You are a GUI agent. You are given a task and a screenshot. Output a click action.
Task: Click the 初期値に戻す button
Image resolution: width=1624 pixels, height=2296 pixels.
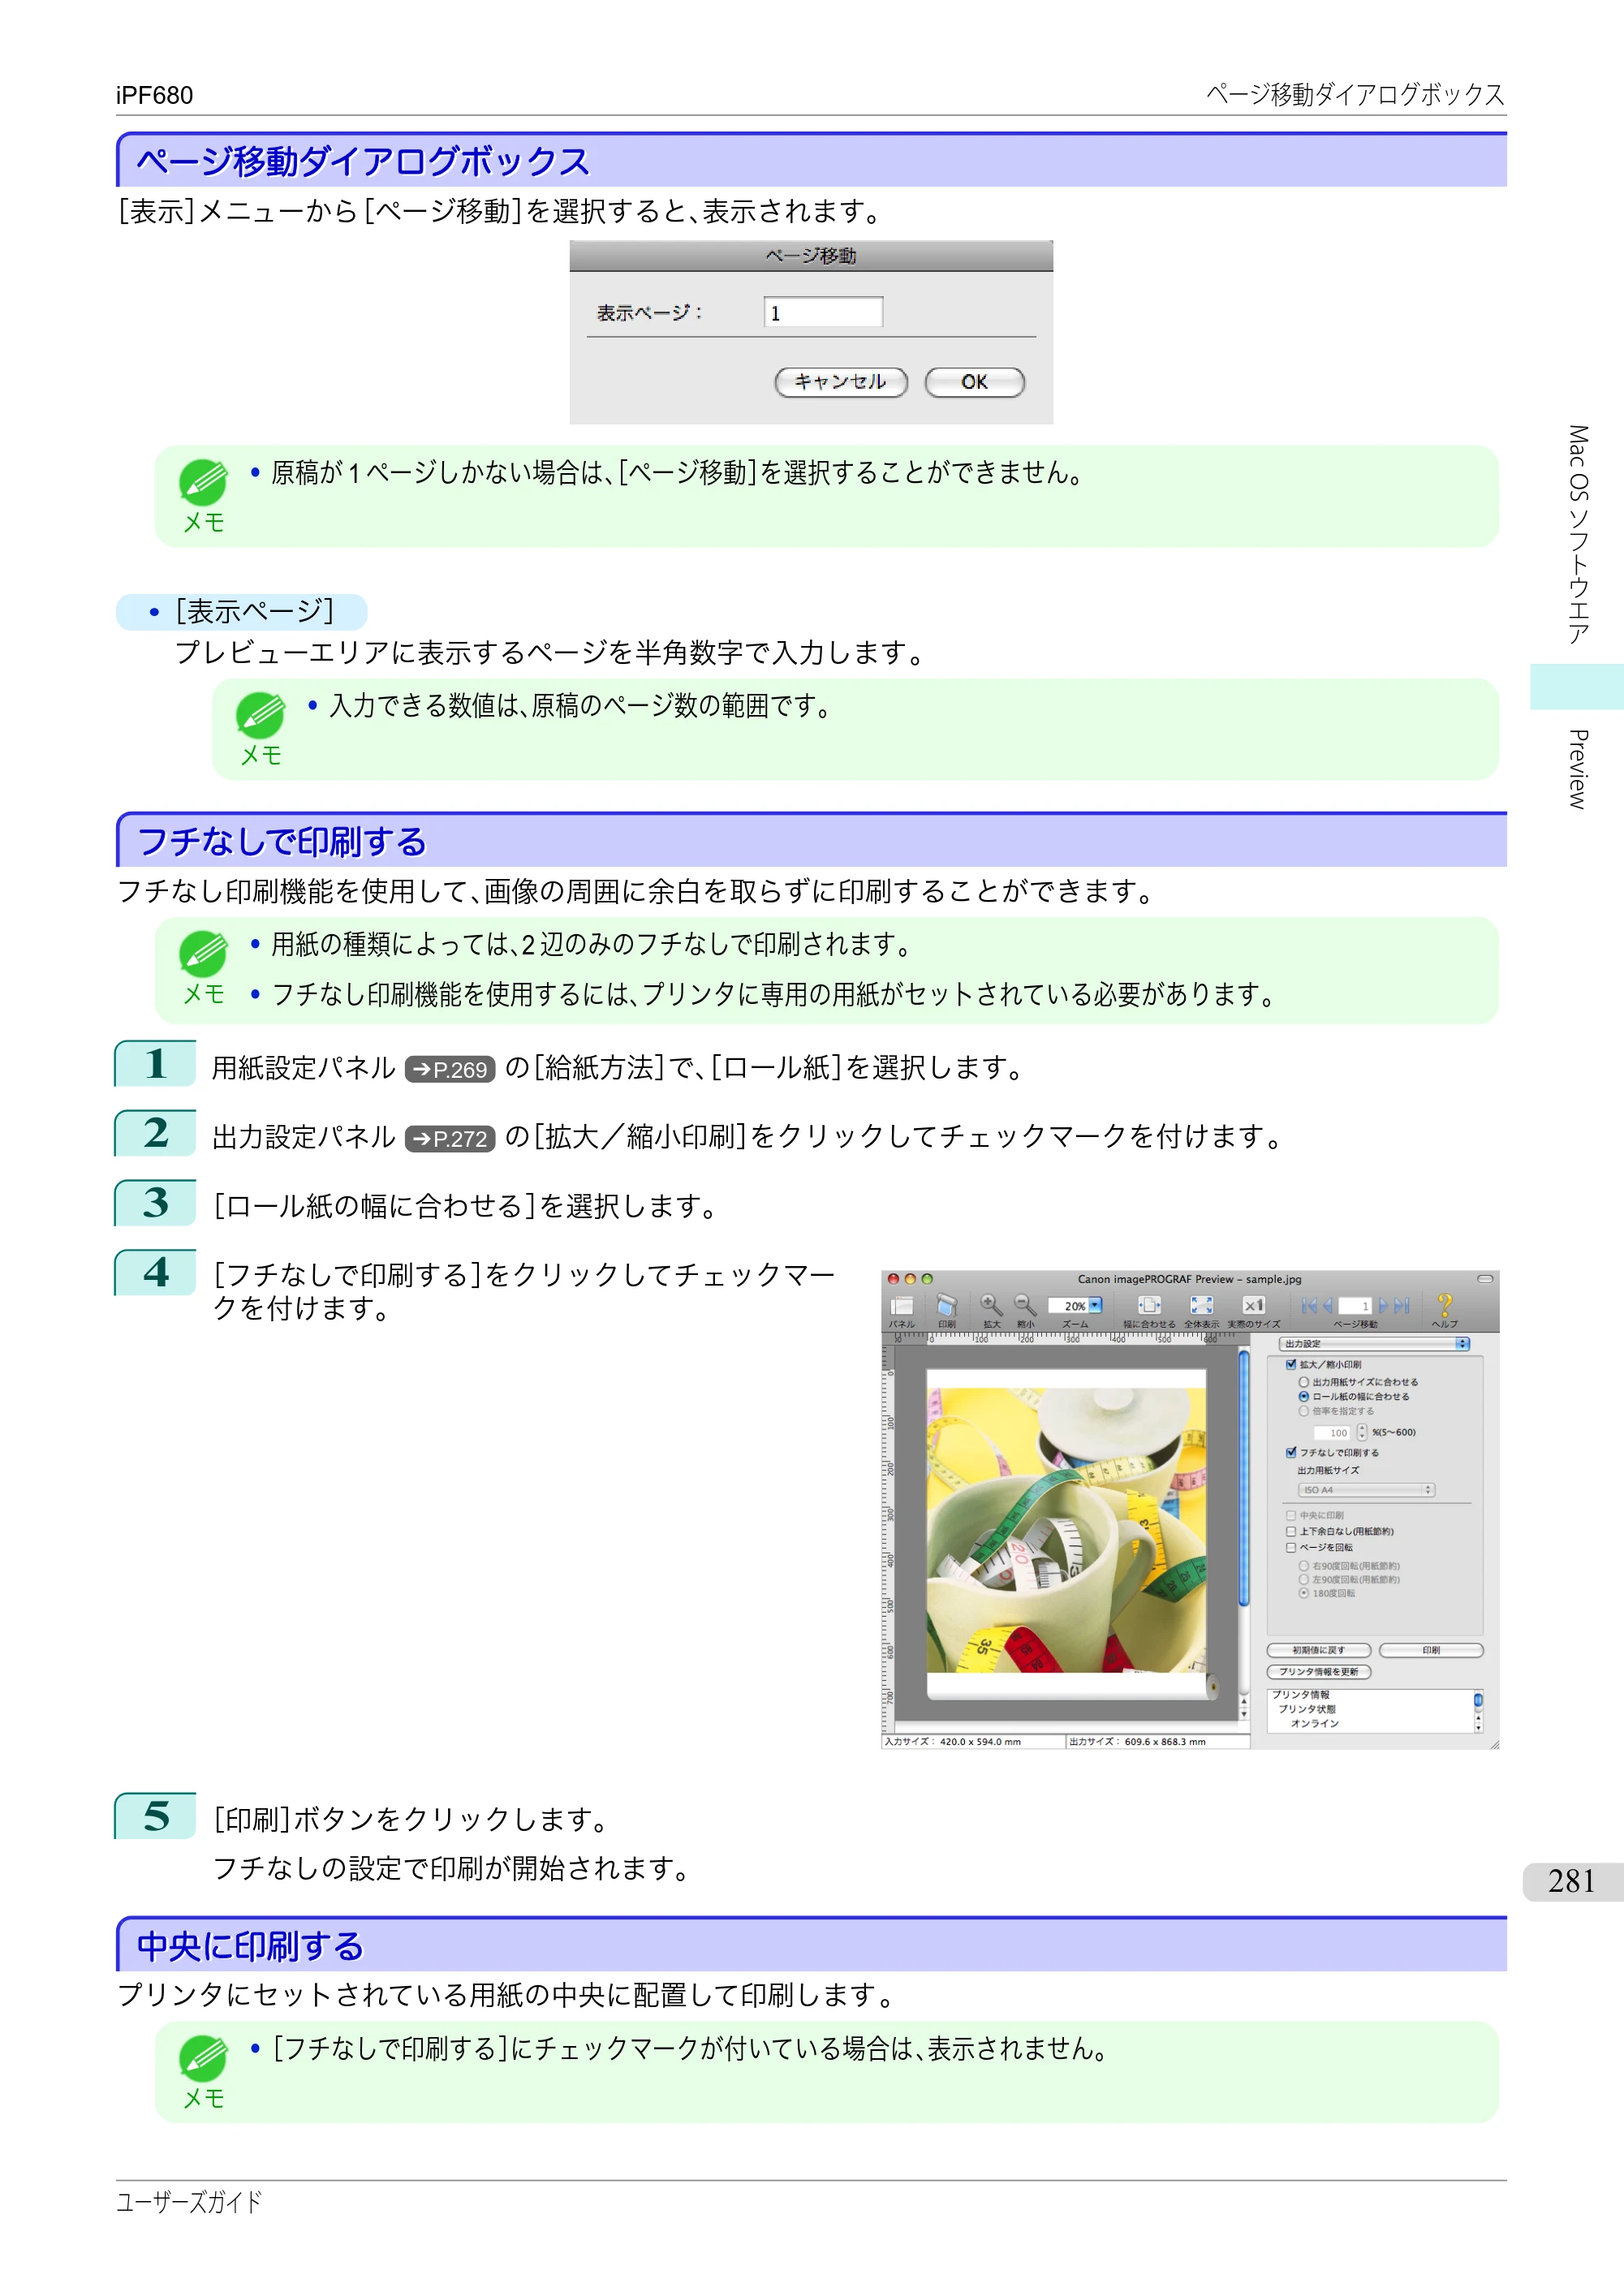pyautogui.click(x=1319, y=1650)
